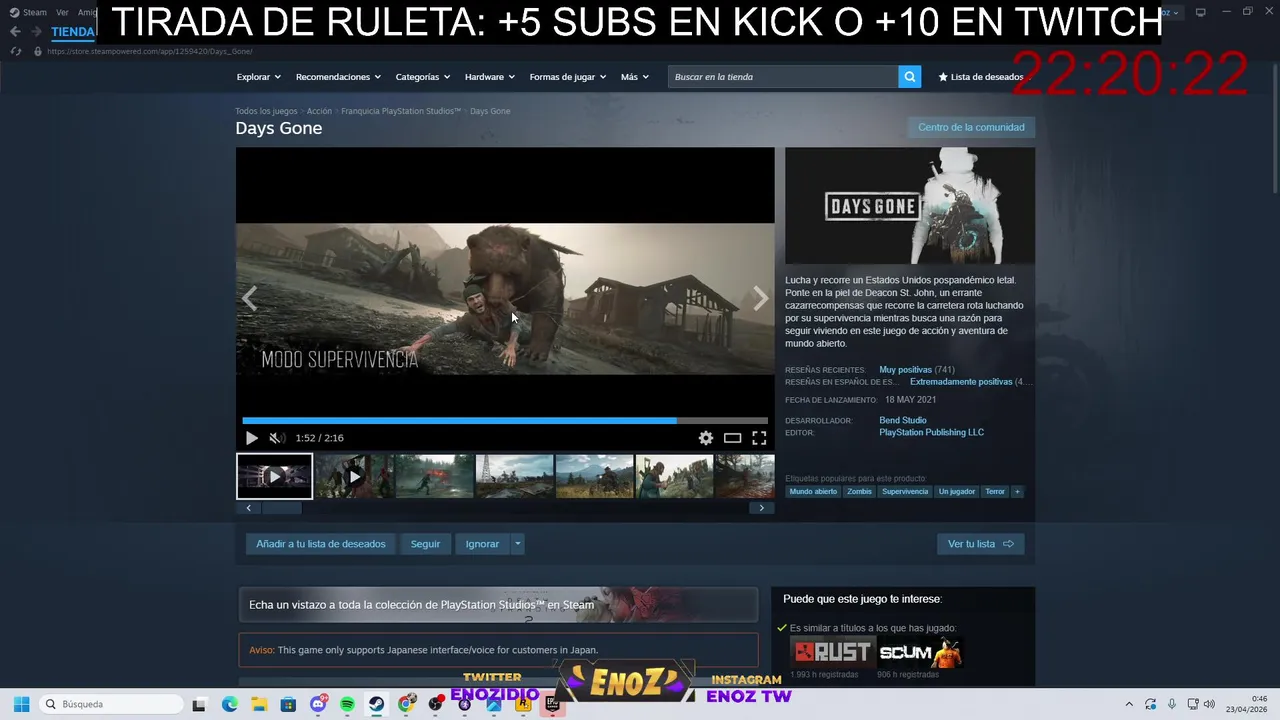Play the Days Gone trailer video
The image size is (1280, 720).
252,438
